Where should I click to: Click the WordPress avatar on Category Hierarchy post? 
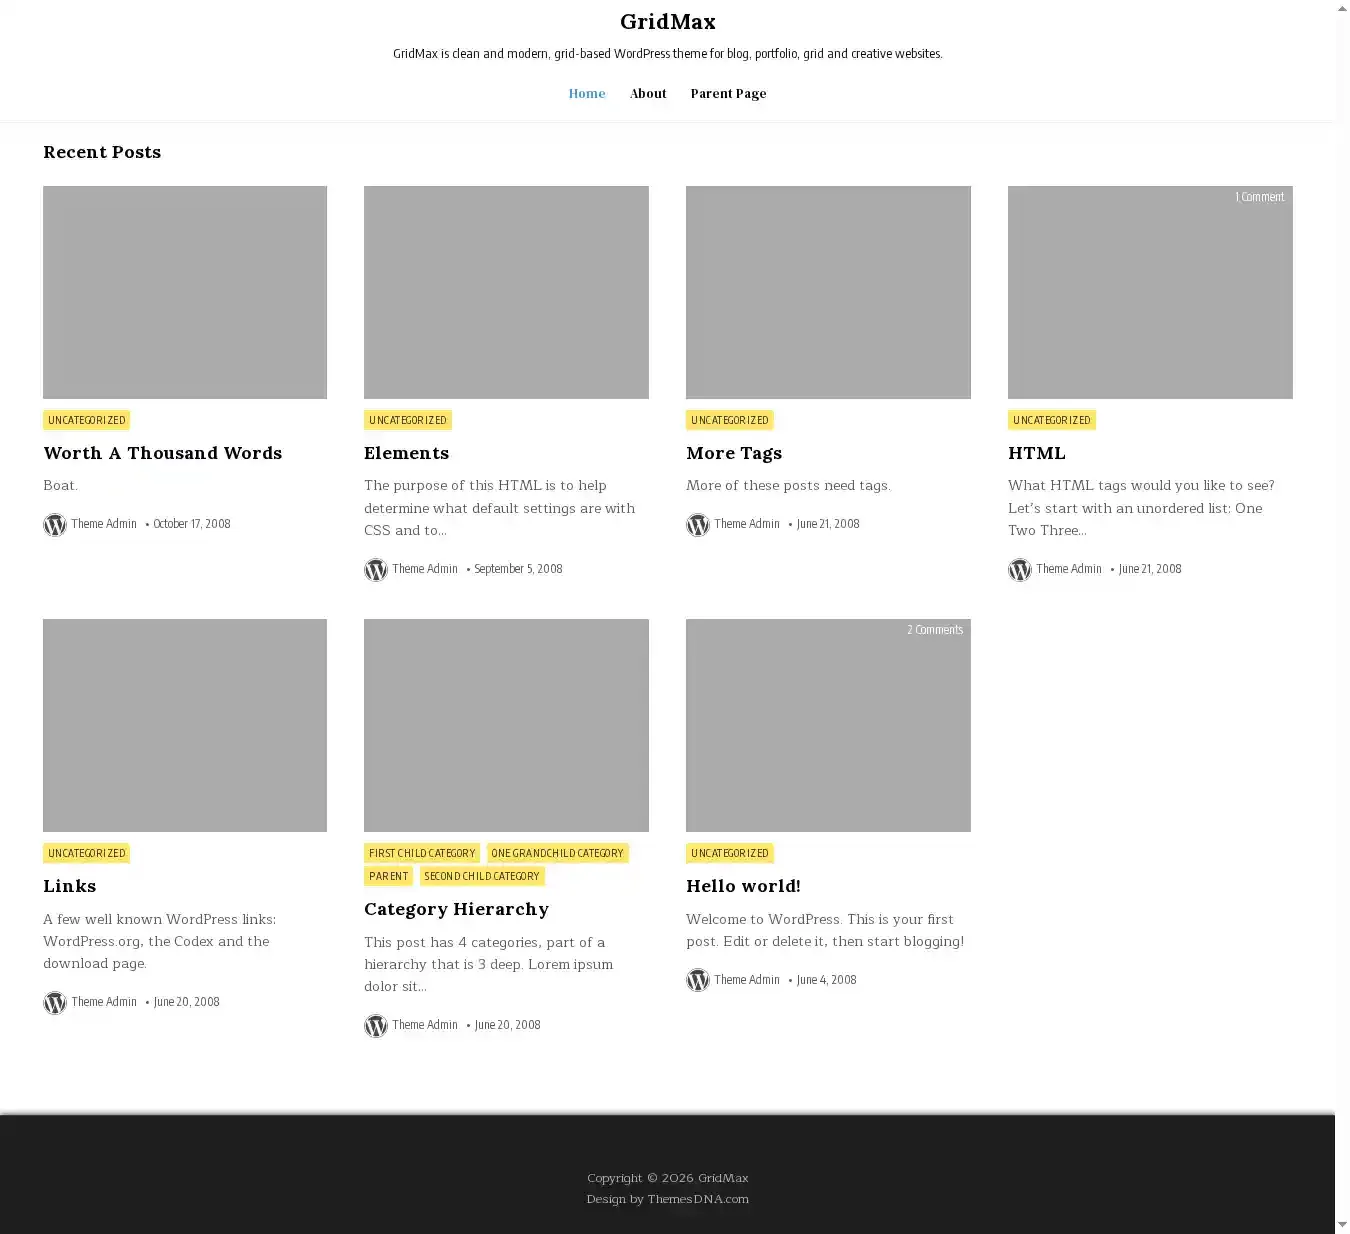[x=376, y=1025]
